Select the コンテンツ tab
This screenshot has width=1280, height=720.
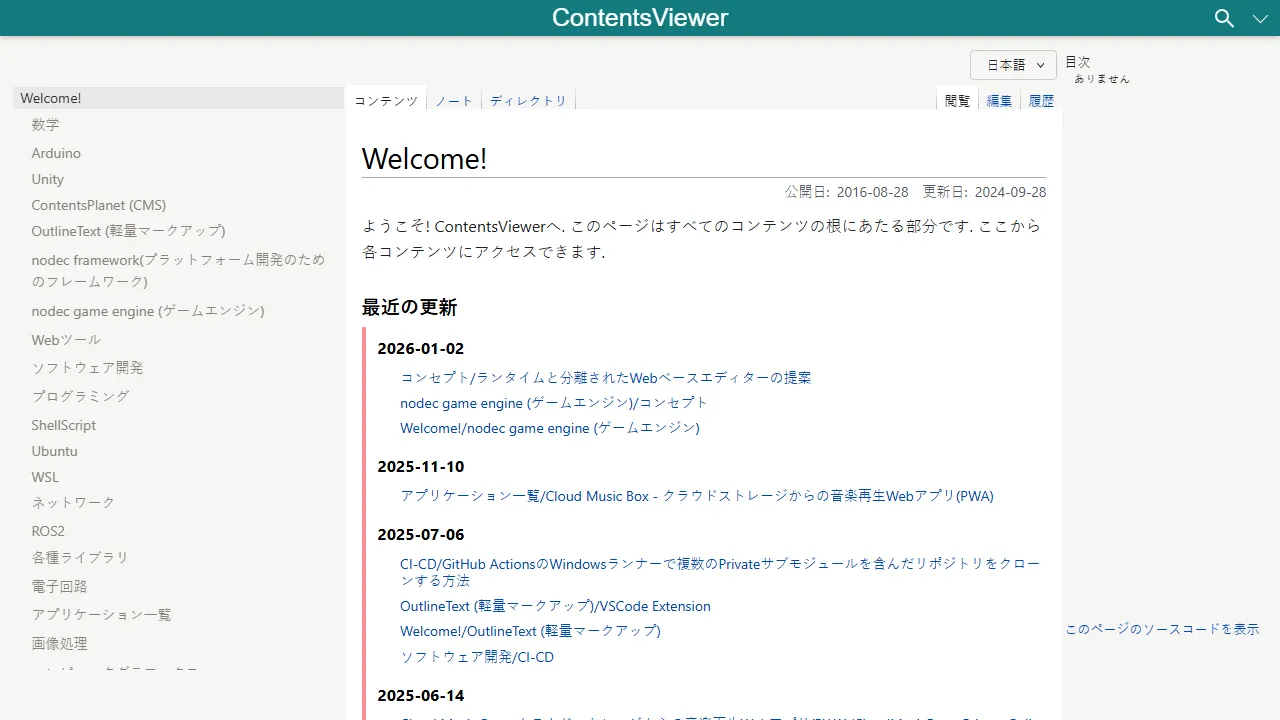coord(385,100)
